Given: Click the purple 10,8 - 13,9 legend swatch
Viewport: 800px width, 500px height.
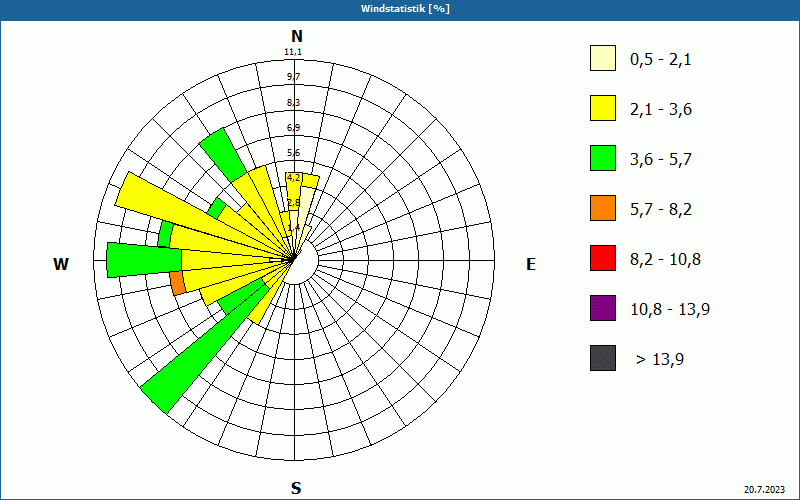Looking at the screenshot, I should click(603, 308).
